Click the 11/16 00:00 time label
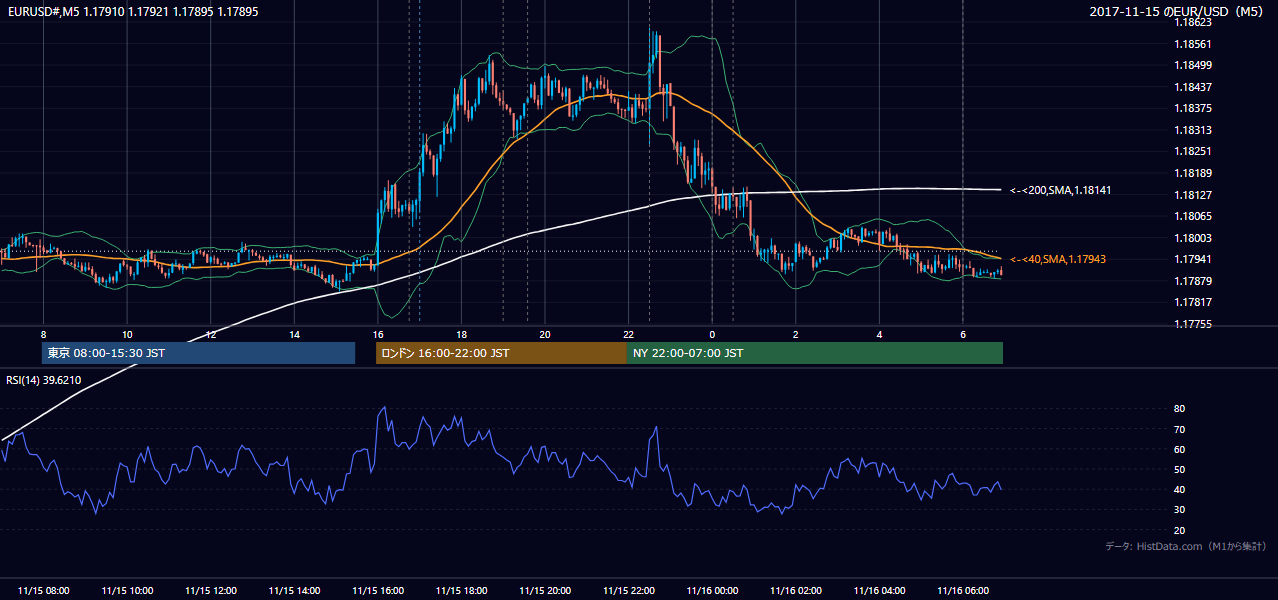 point(713,591)
